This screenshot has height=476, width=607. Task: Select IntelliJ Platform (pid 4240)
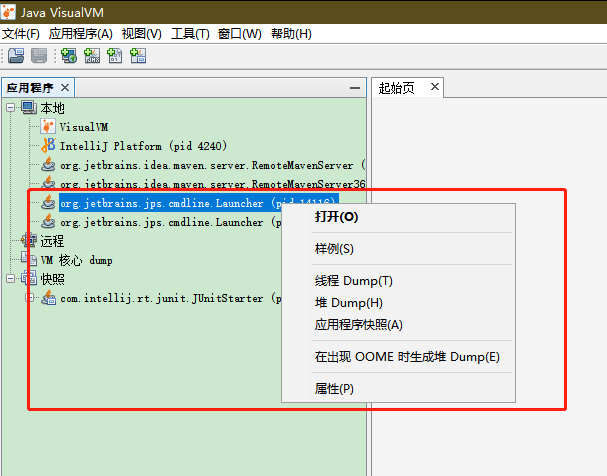coord(143,146)
